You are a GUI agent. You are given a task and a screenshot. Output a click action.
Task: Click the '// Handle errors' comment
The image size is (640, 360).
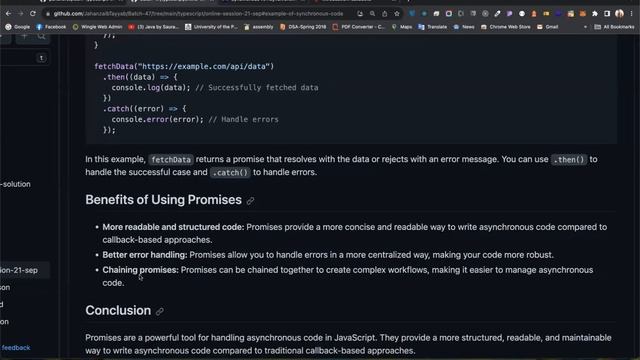tap(243, 119)
